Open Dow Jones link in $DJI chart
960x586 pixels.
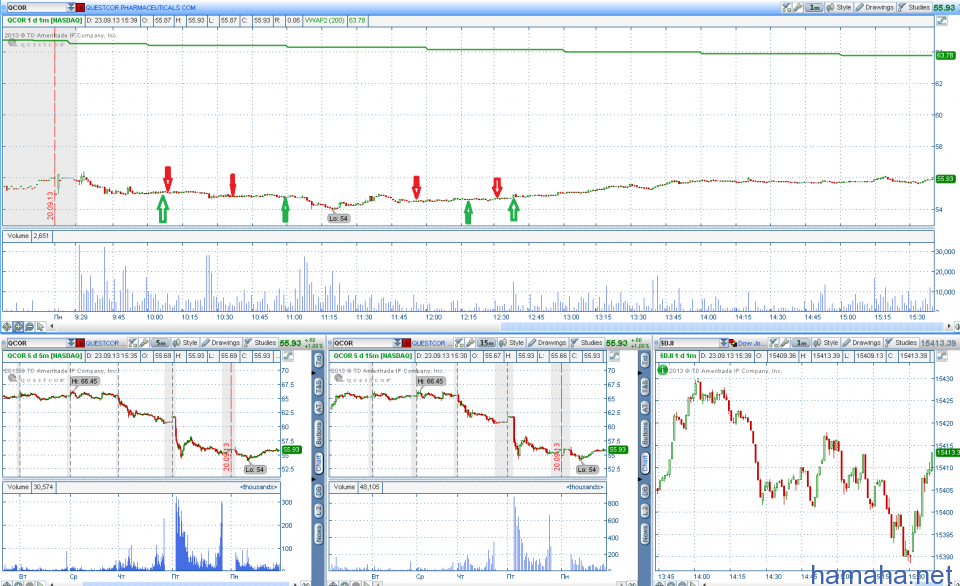751,343
